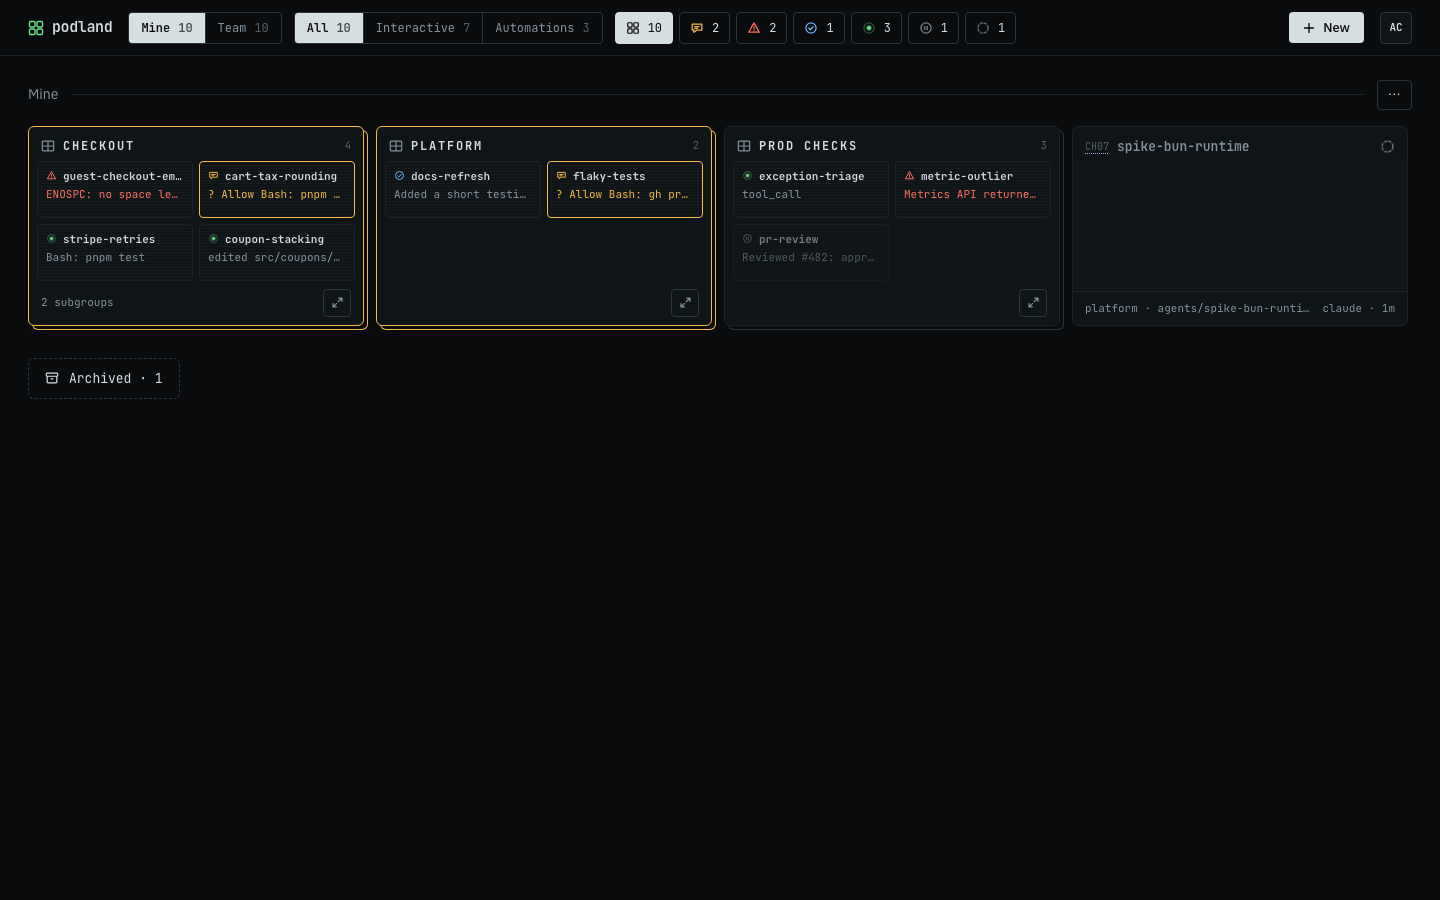Select the Interactive 7 filter tab
This screenshot has height=900, width=1440.
pyautogui.click(x=423, y=28)
